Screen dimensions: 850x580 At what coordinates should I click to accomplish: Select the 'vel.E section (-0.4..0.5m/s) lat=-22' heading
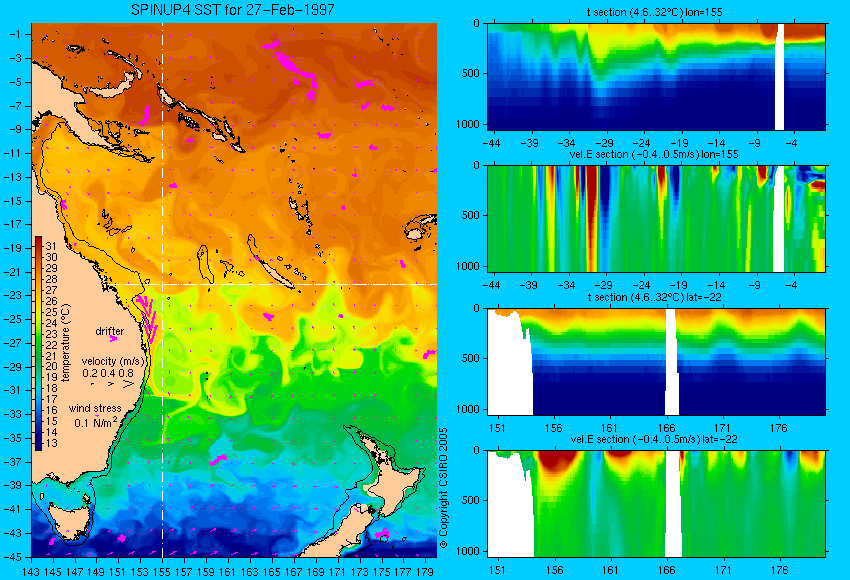point(654,439)
